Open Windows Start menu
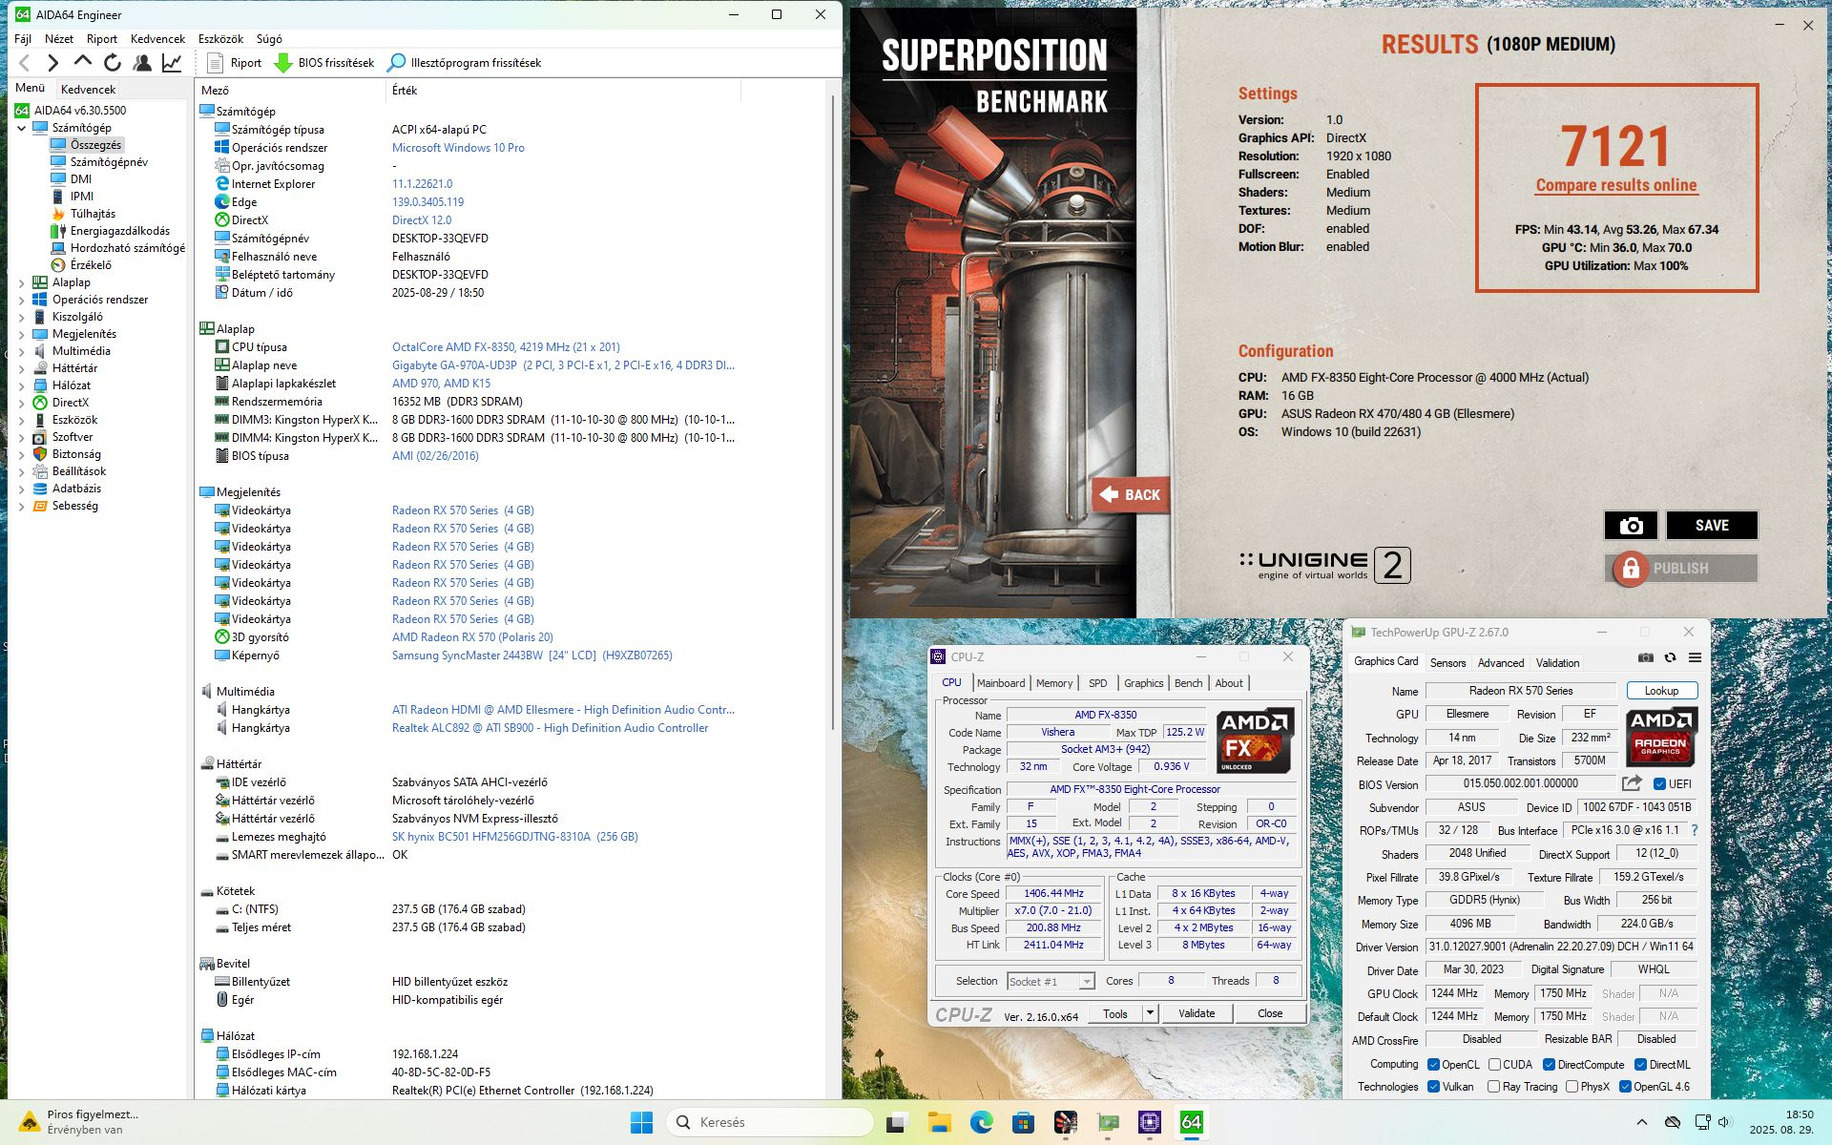This screenshot has height=1145, width=1832. pyautogui.click(x=641, y=1122)
